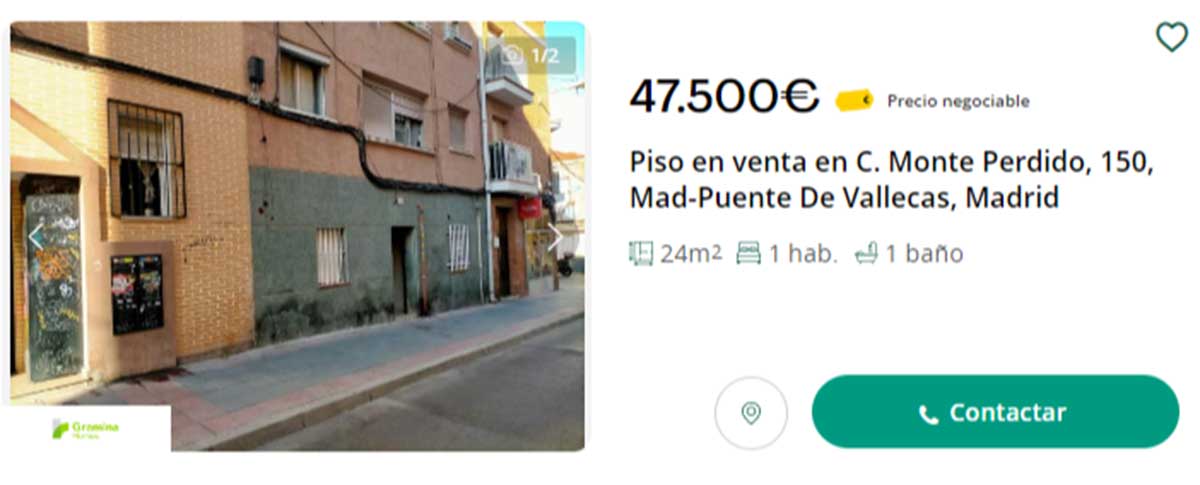Click the 1 hab. text
The image size is (1200, 485).
(803, 254)
